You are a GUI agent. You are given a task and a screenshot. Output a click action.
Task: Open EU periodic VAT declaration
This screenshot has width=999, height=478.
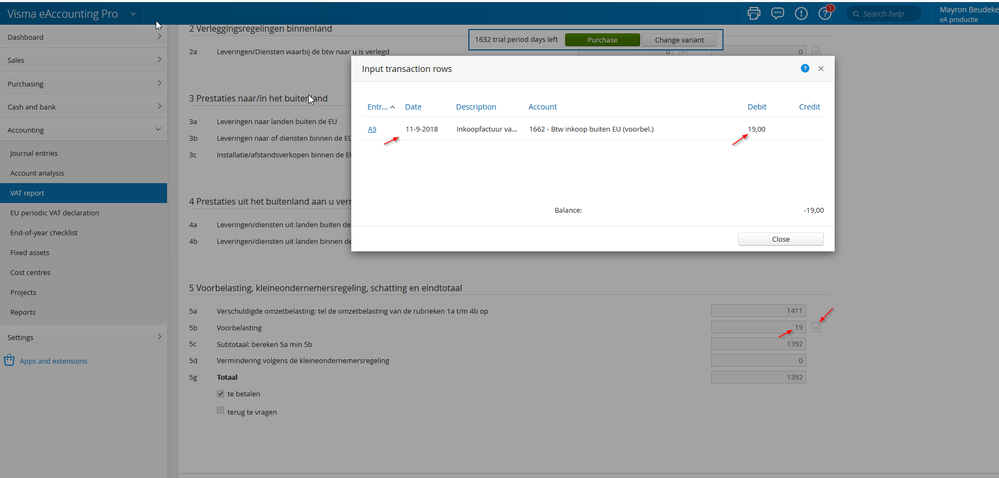(55, 213)
